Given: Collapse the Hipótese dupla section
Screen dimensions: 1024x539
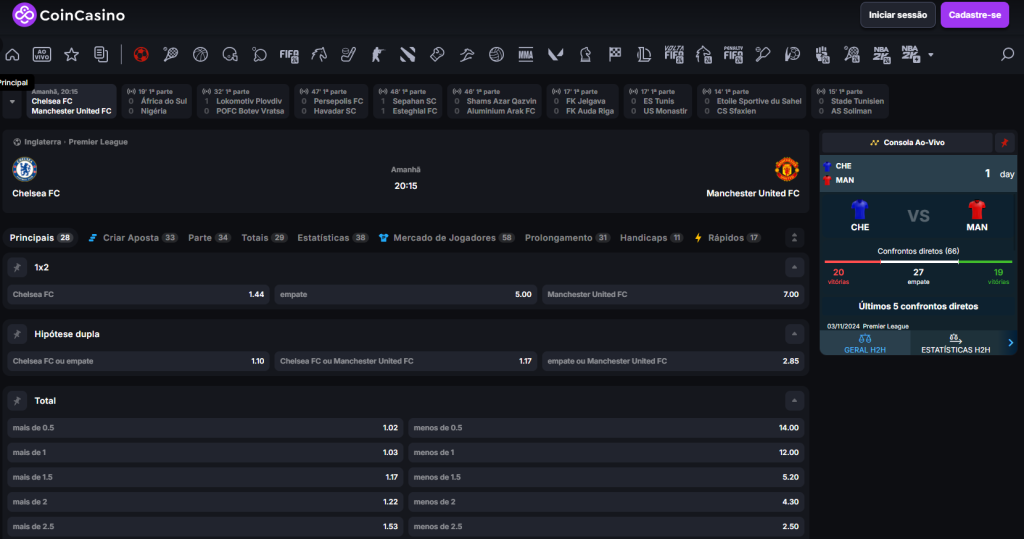Looking at the screenshot, I should (x=794, y=334).
